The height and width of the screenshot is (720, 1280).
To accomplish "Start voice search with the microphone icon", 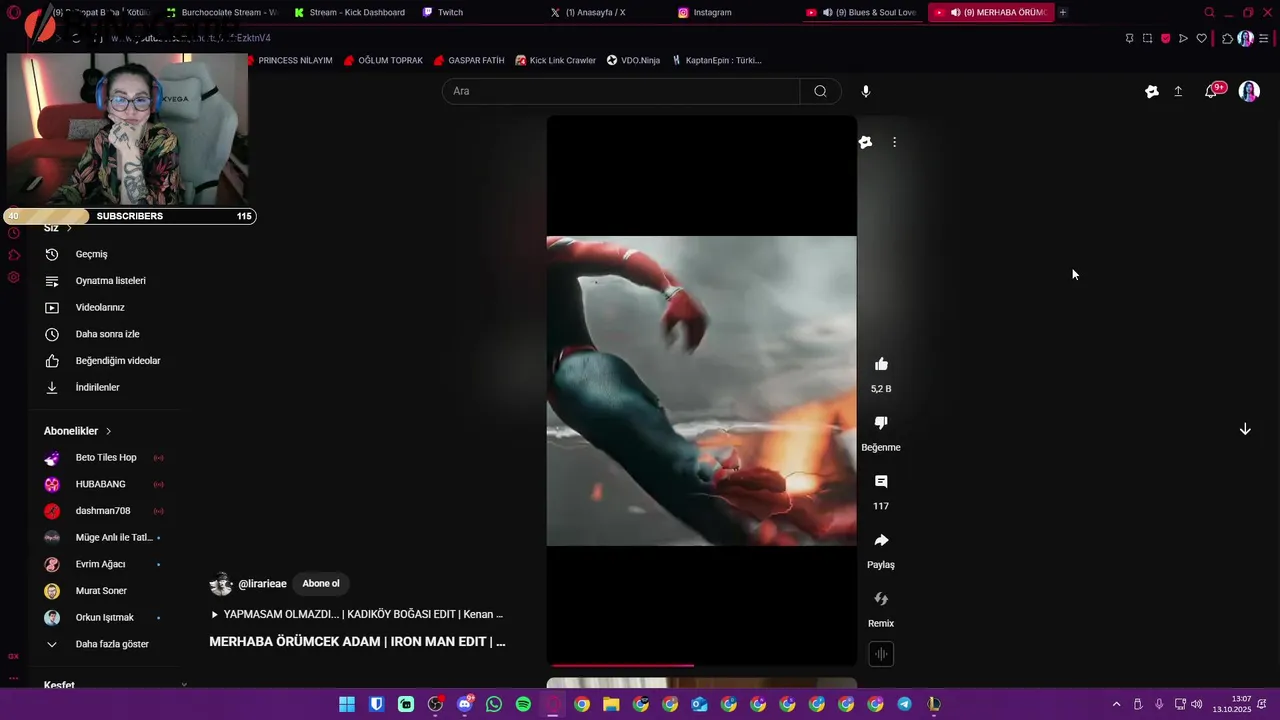I will [866, 91].
